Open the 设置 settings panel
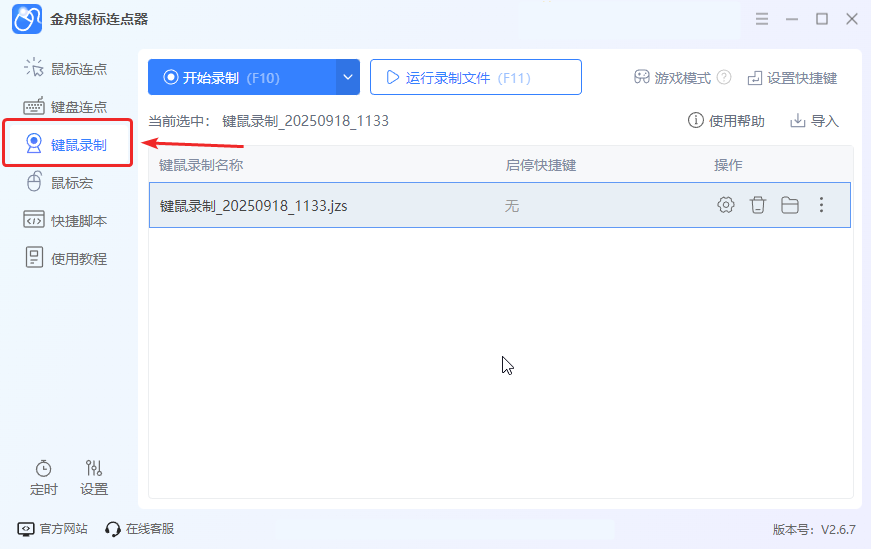Image resolution: width=871 pixels, height=549 pixels. point(94,478)
